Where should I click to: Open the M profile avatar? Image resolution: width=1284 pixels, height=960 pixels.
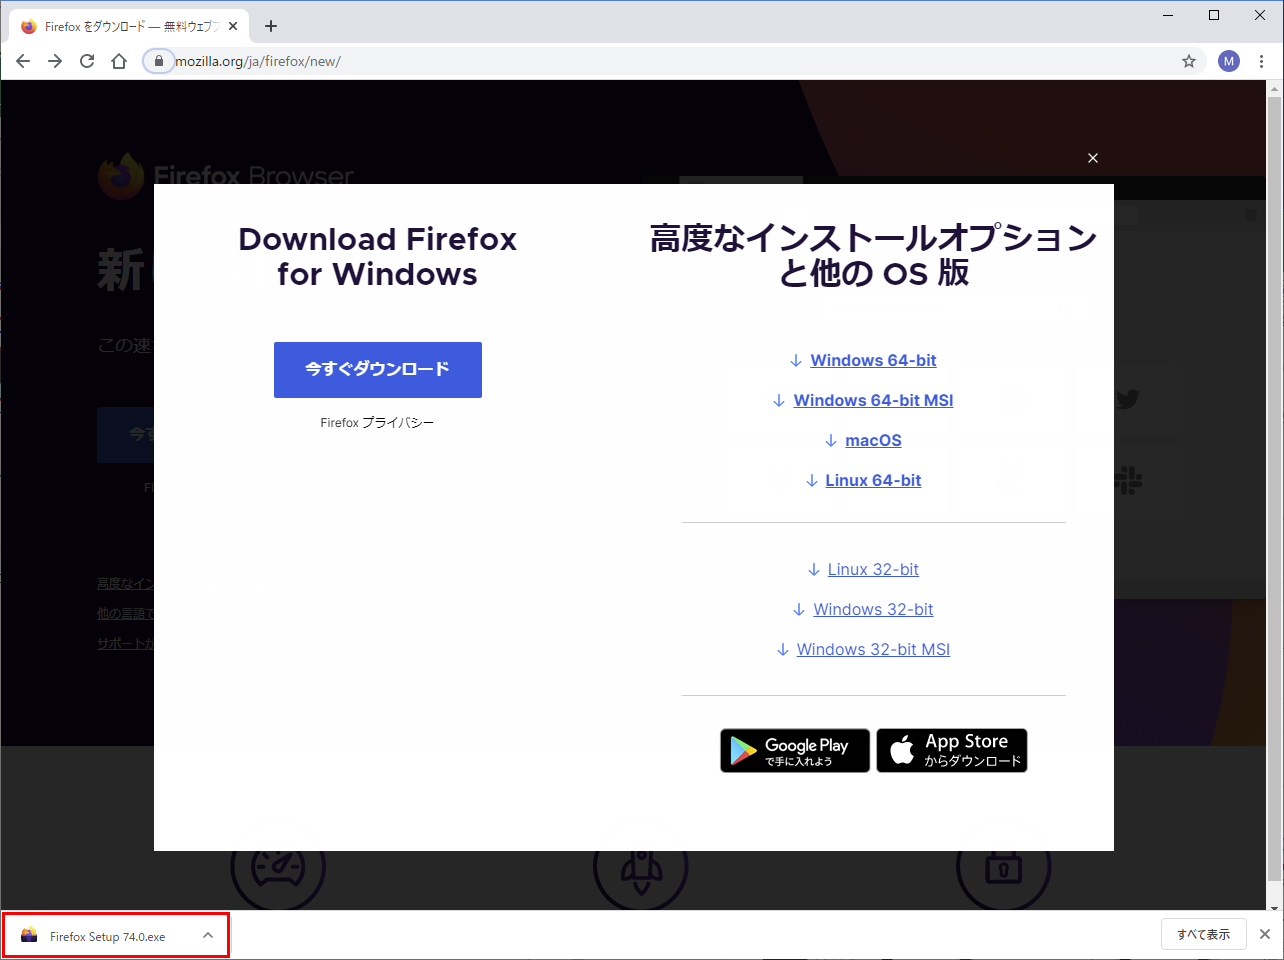click(x=1229, y=61)
